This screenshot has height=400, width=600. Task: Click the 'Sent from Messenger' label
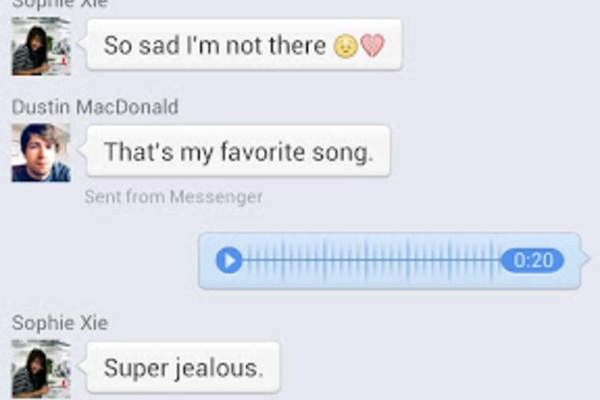173,197
